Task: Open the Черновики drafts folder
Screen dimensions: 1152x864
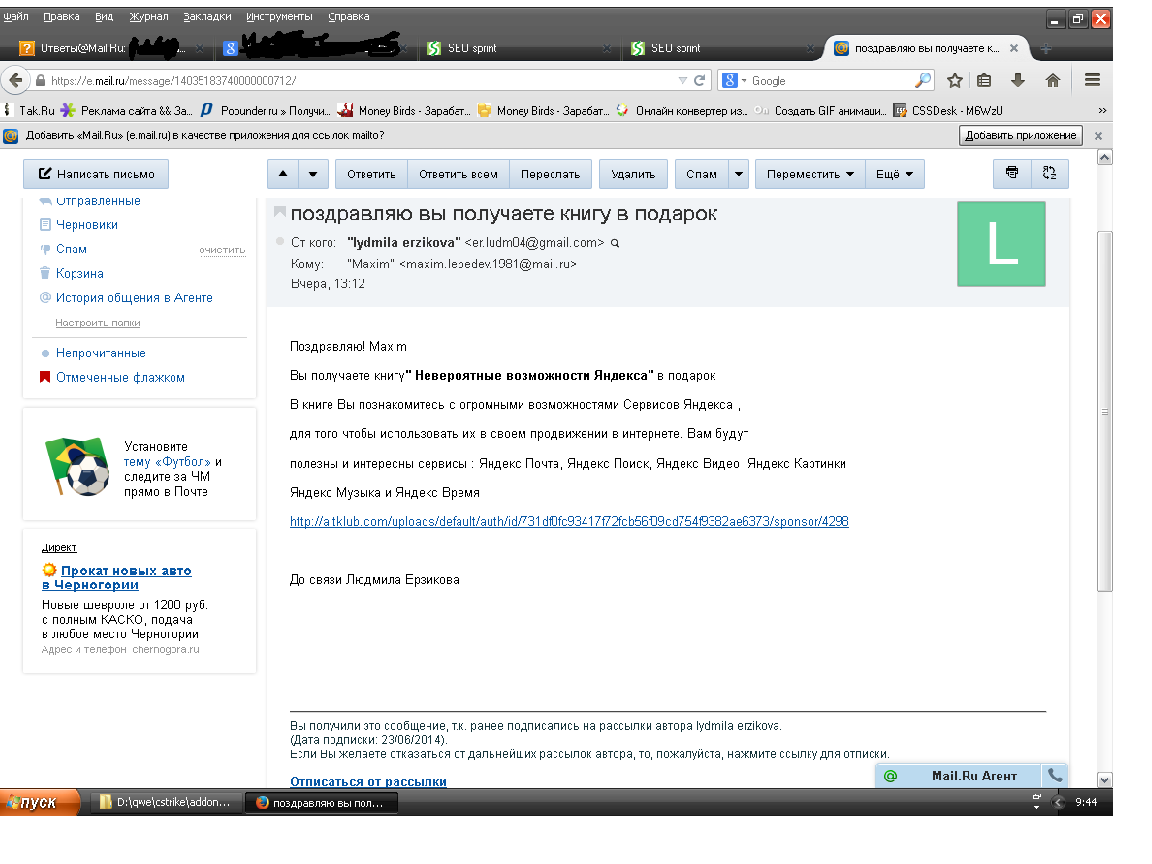Action: (x=87, y=225)
